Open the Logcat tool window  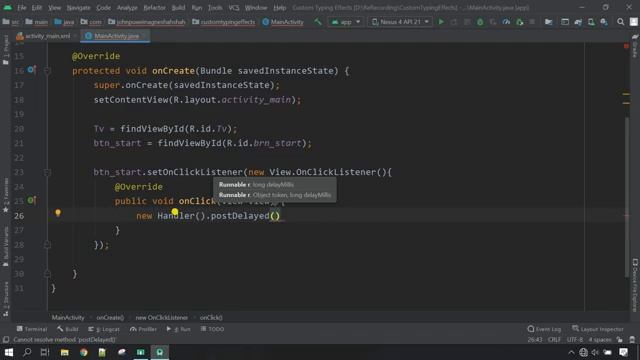pyautogui.click(x=104, y=329)
